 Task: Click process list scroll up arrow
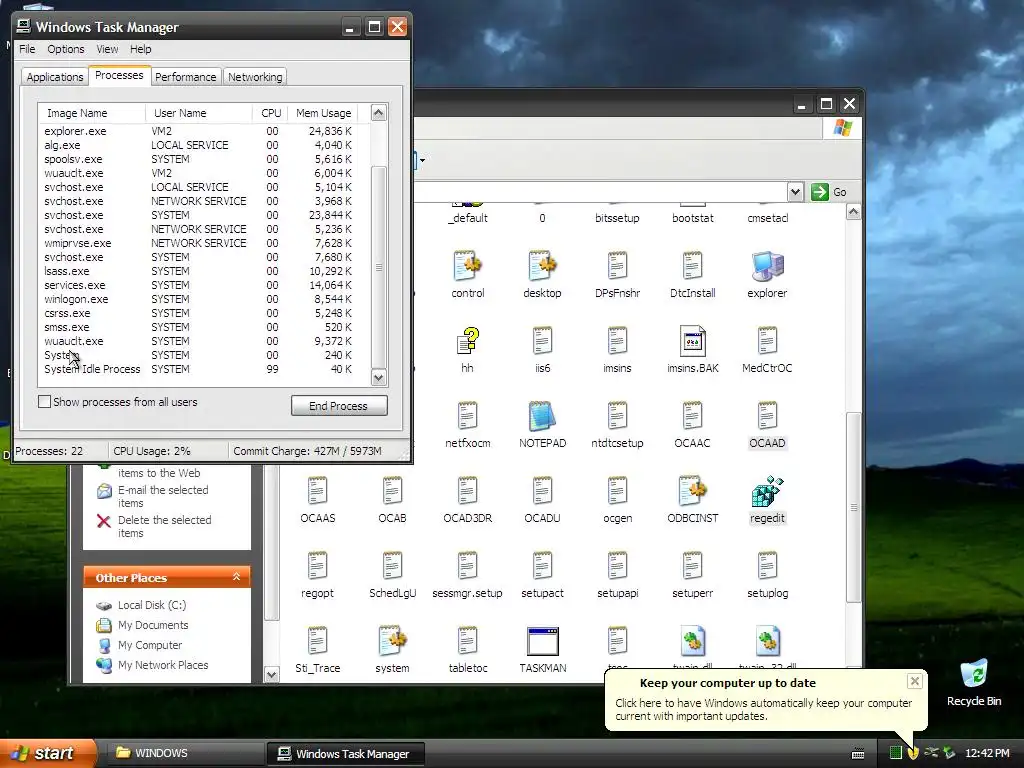point(379,113)
